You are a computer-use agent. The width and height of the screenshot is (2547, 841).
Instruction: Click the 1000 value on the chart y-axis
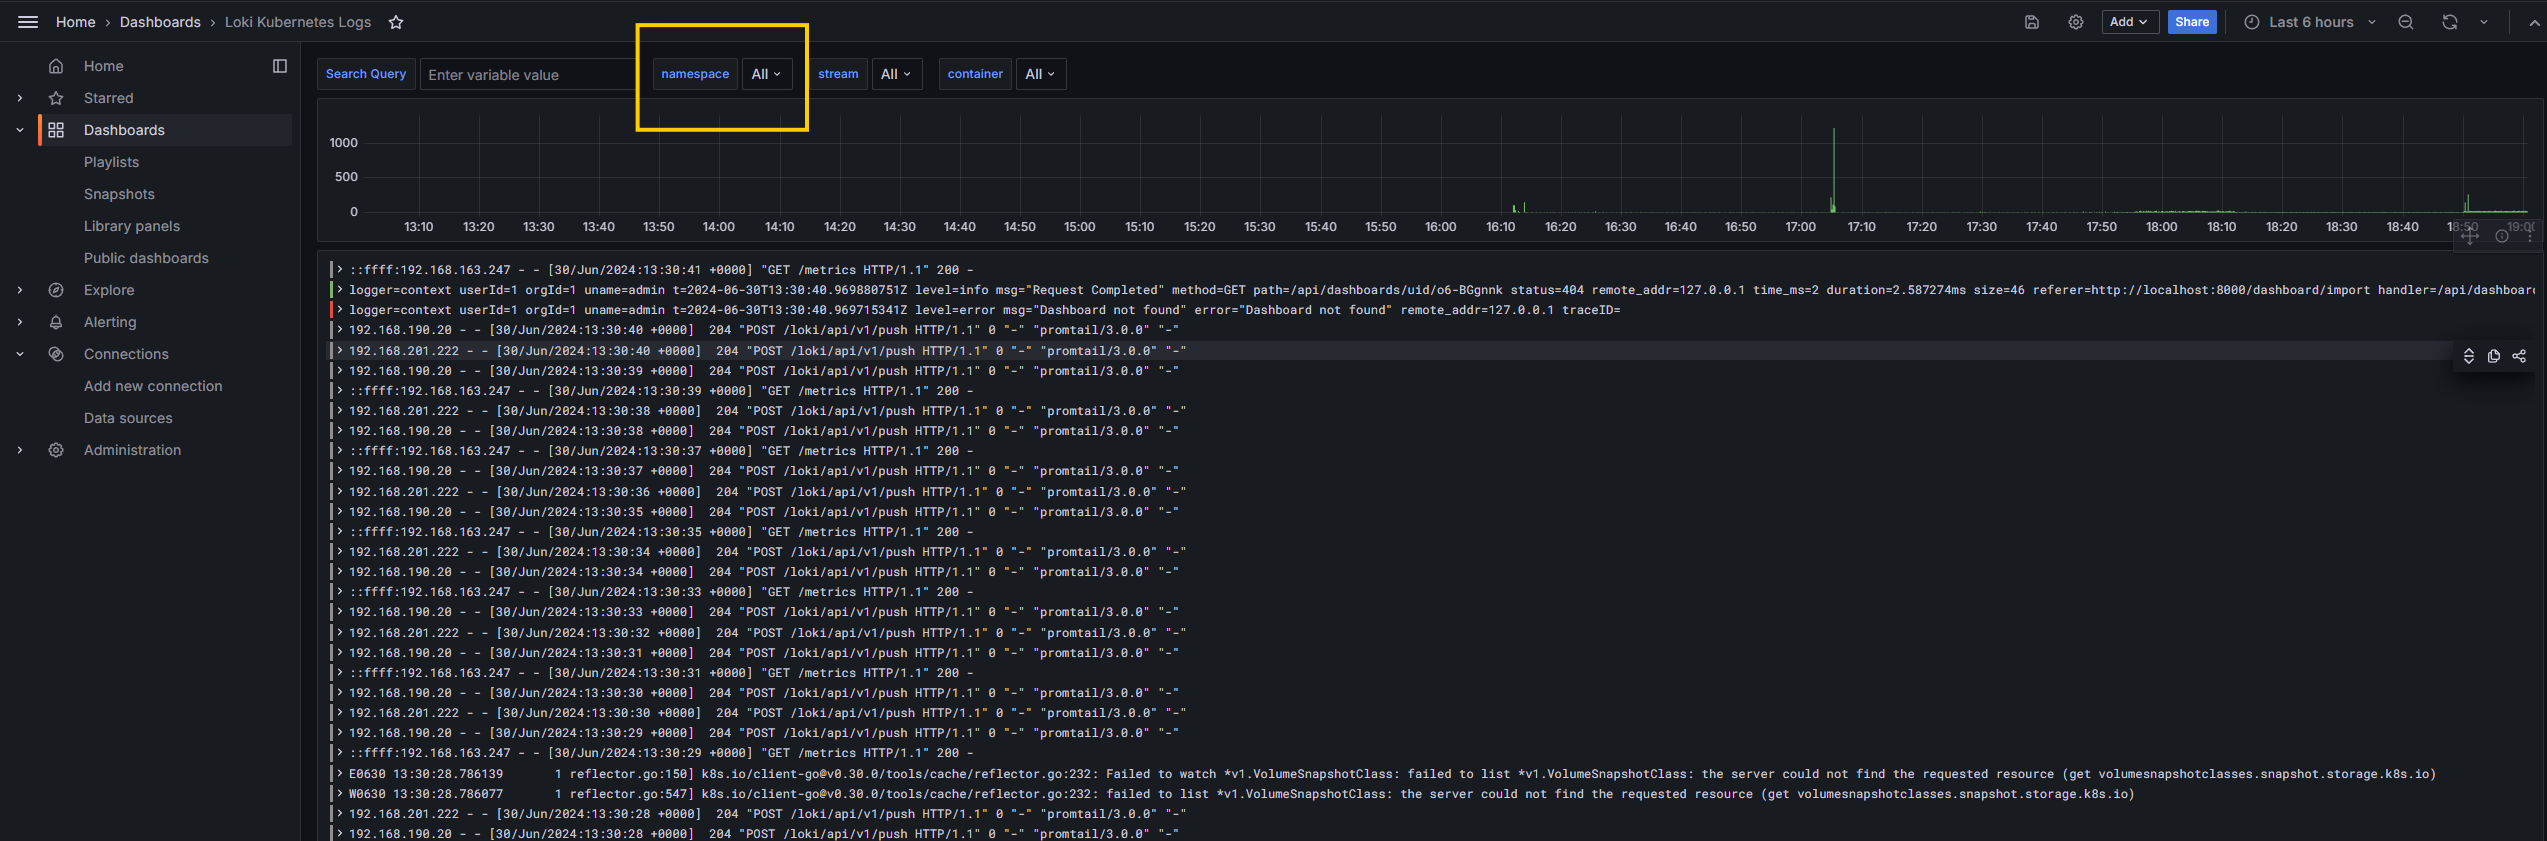(343, 143)
